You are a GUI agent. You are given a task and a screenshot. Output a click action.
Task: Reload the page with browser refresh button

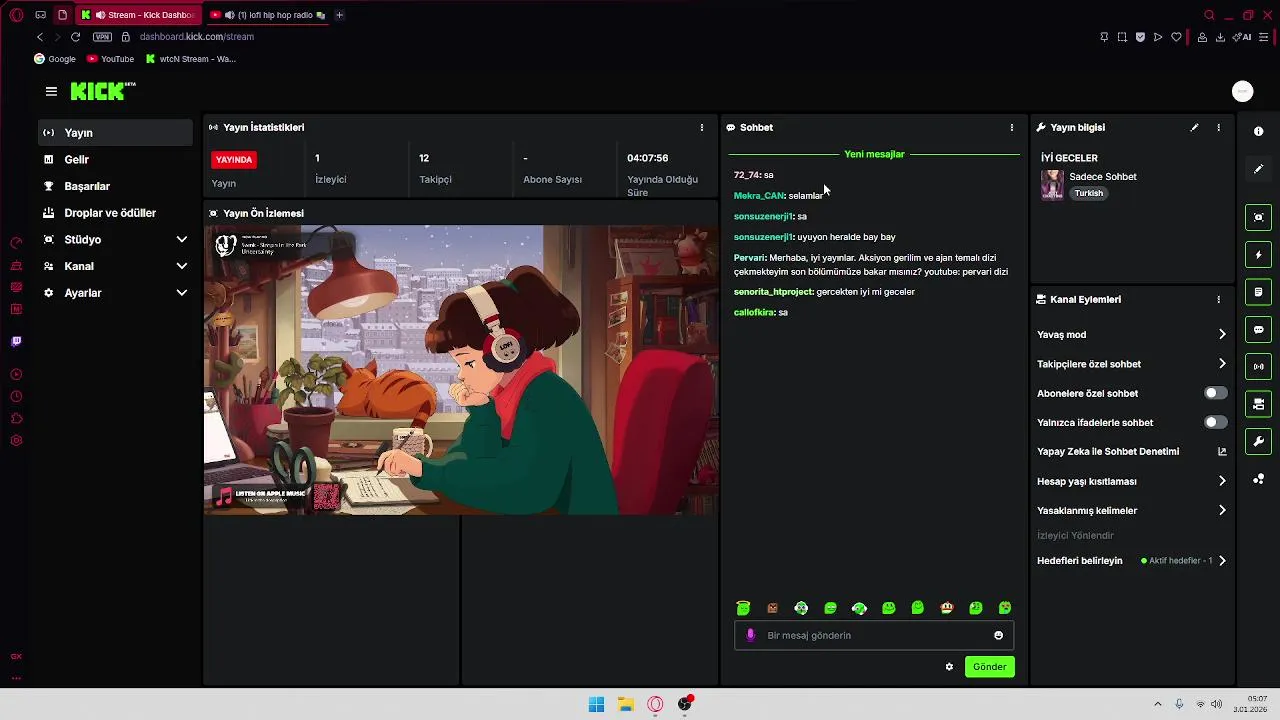coord(75,37)
